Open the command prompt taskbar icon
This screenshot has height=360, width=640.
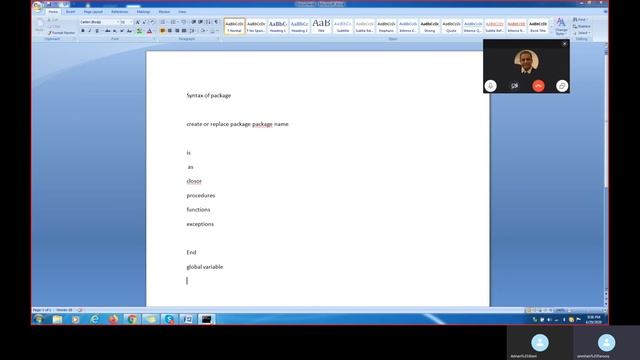(x=207, y=319)
